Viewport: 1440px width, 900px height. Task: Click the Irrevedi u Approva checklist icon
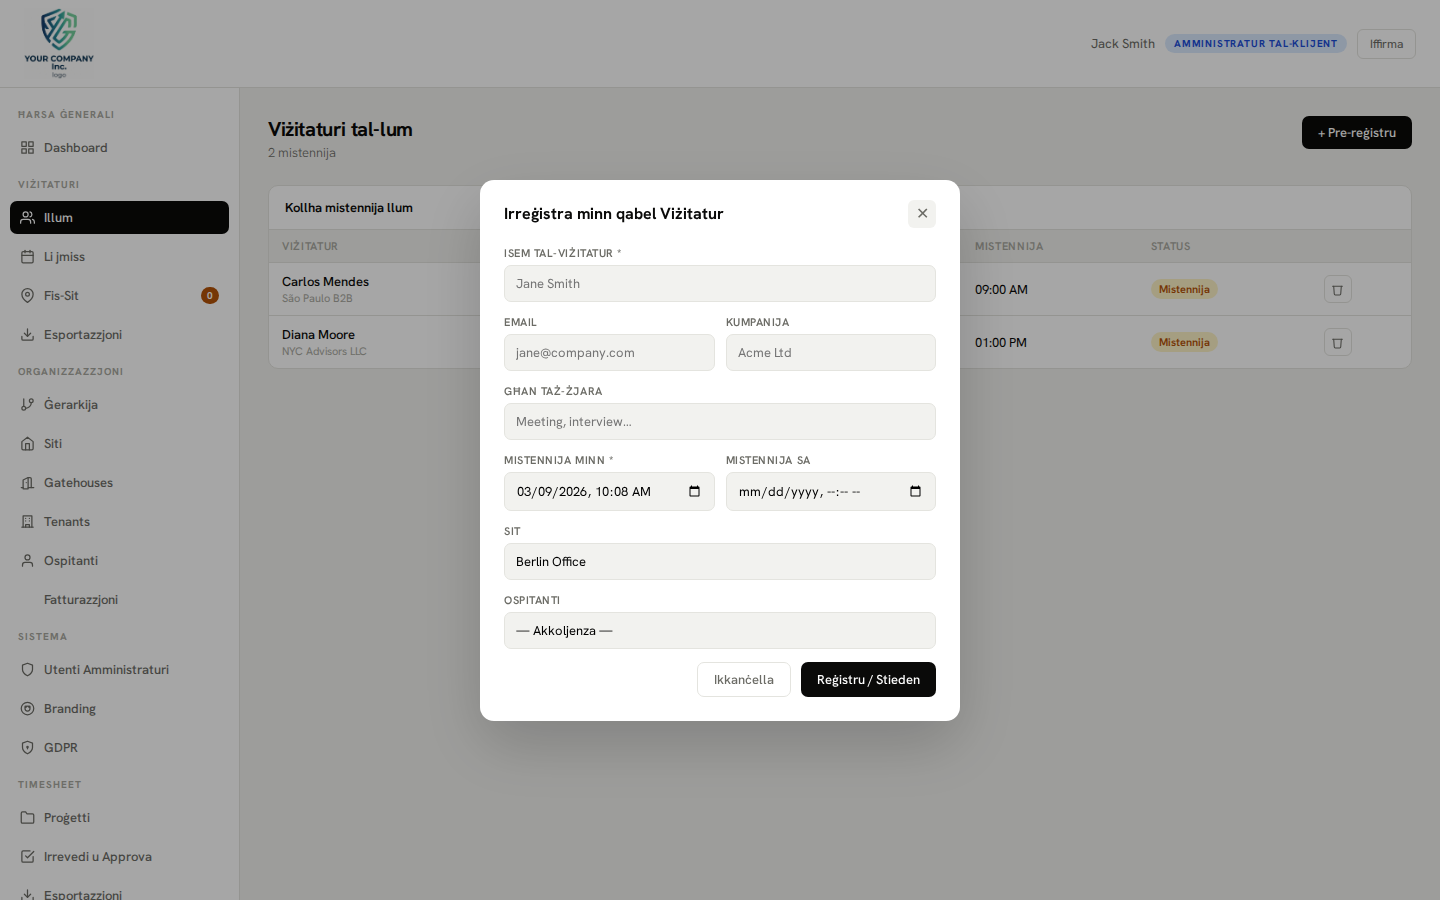point(27,856)
